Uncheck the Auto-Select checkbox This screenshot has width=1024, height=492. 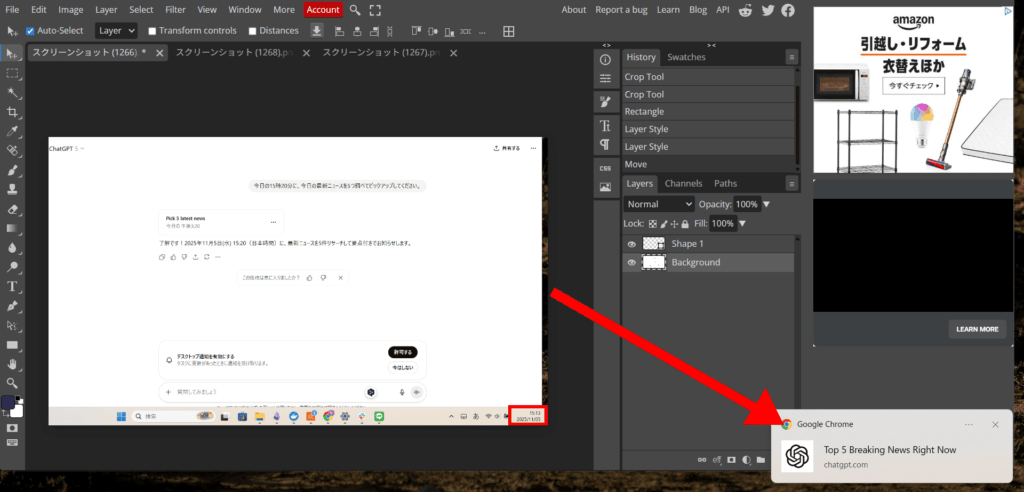coord(30,31)
